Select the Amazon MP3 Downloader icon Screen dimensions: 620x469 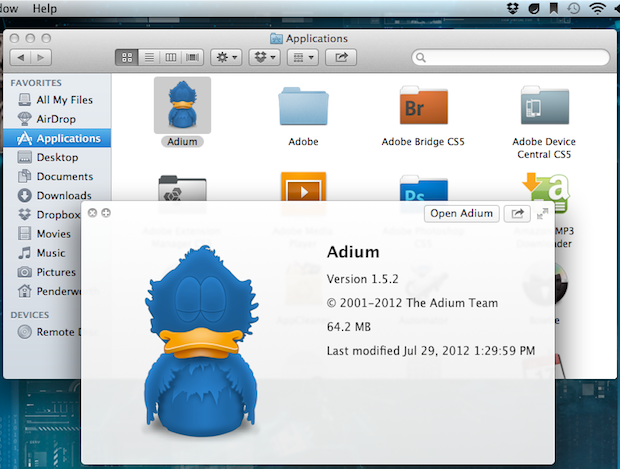pyautogui.click(x=546, y=193)
